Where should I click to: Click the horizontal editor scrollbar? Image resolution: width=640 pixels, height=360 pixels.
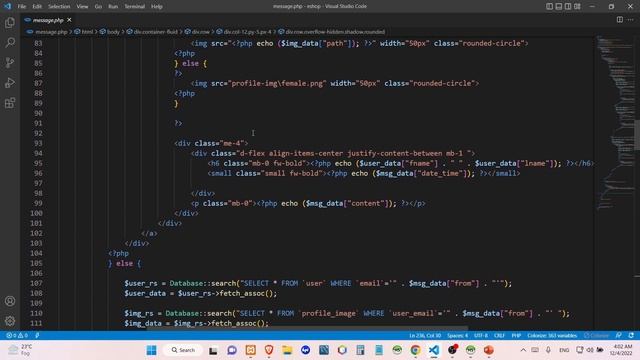(x=308, y=328)
